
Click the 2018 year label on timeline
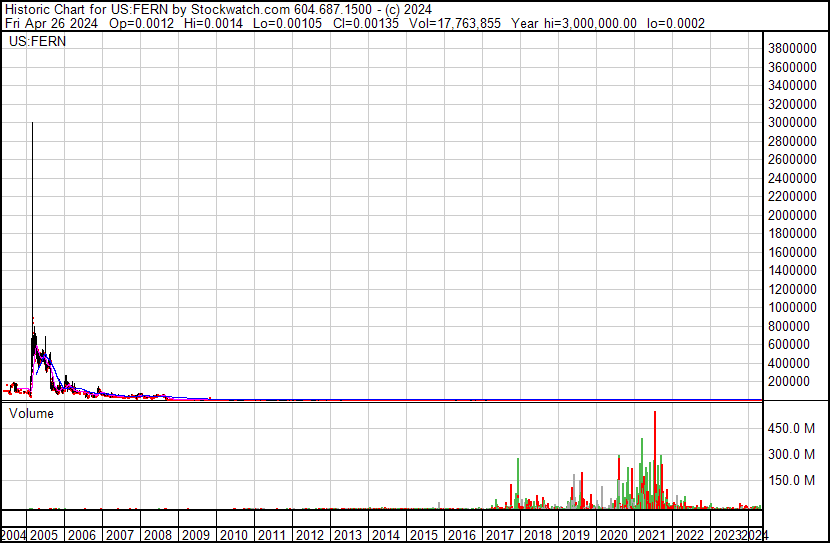pos(538,535)
